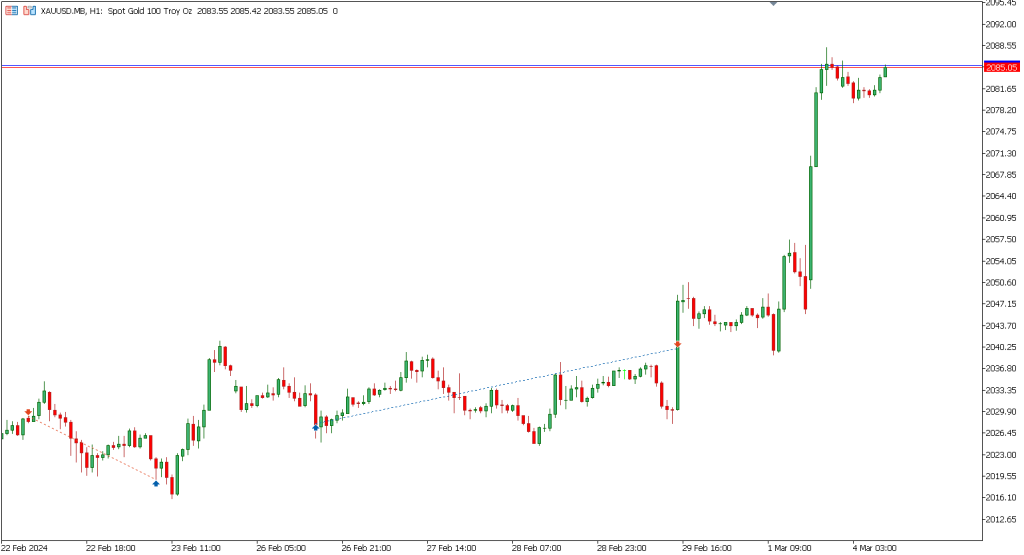
Task: Click the 2019.55 price scale label
Action: (x=1001, y=477)
